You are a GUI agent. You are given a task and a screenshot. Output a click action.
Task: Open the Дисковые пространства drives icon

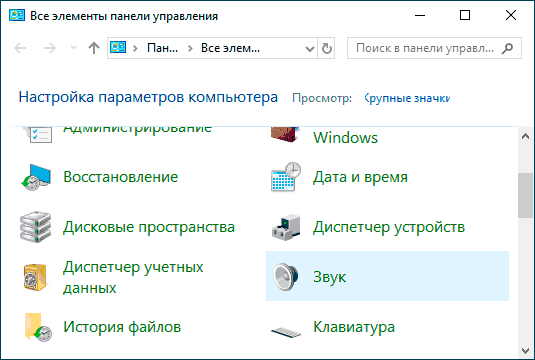coord(35,227)
